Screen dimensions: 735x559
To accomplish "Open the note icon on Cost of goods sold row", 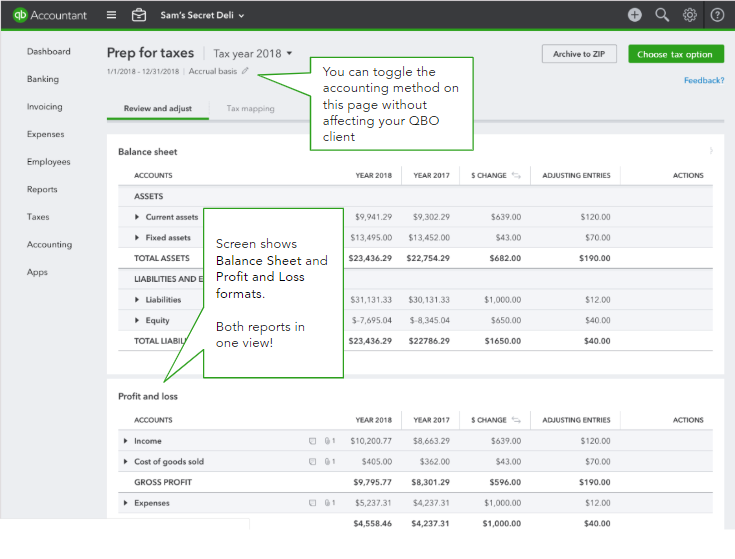I will coord(312,462).
